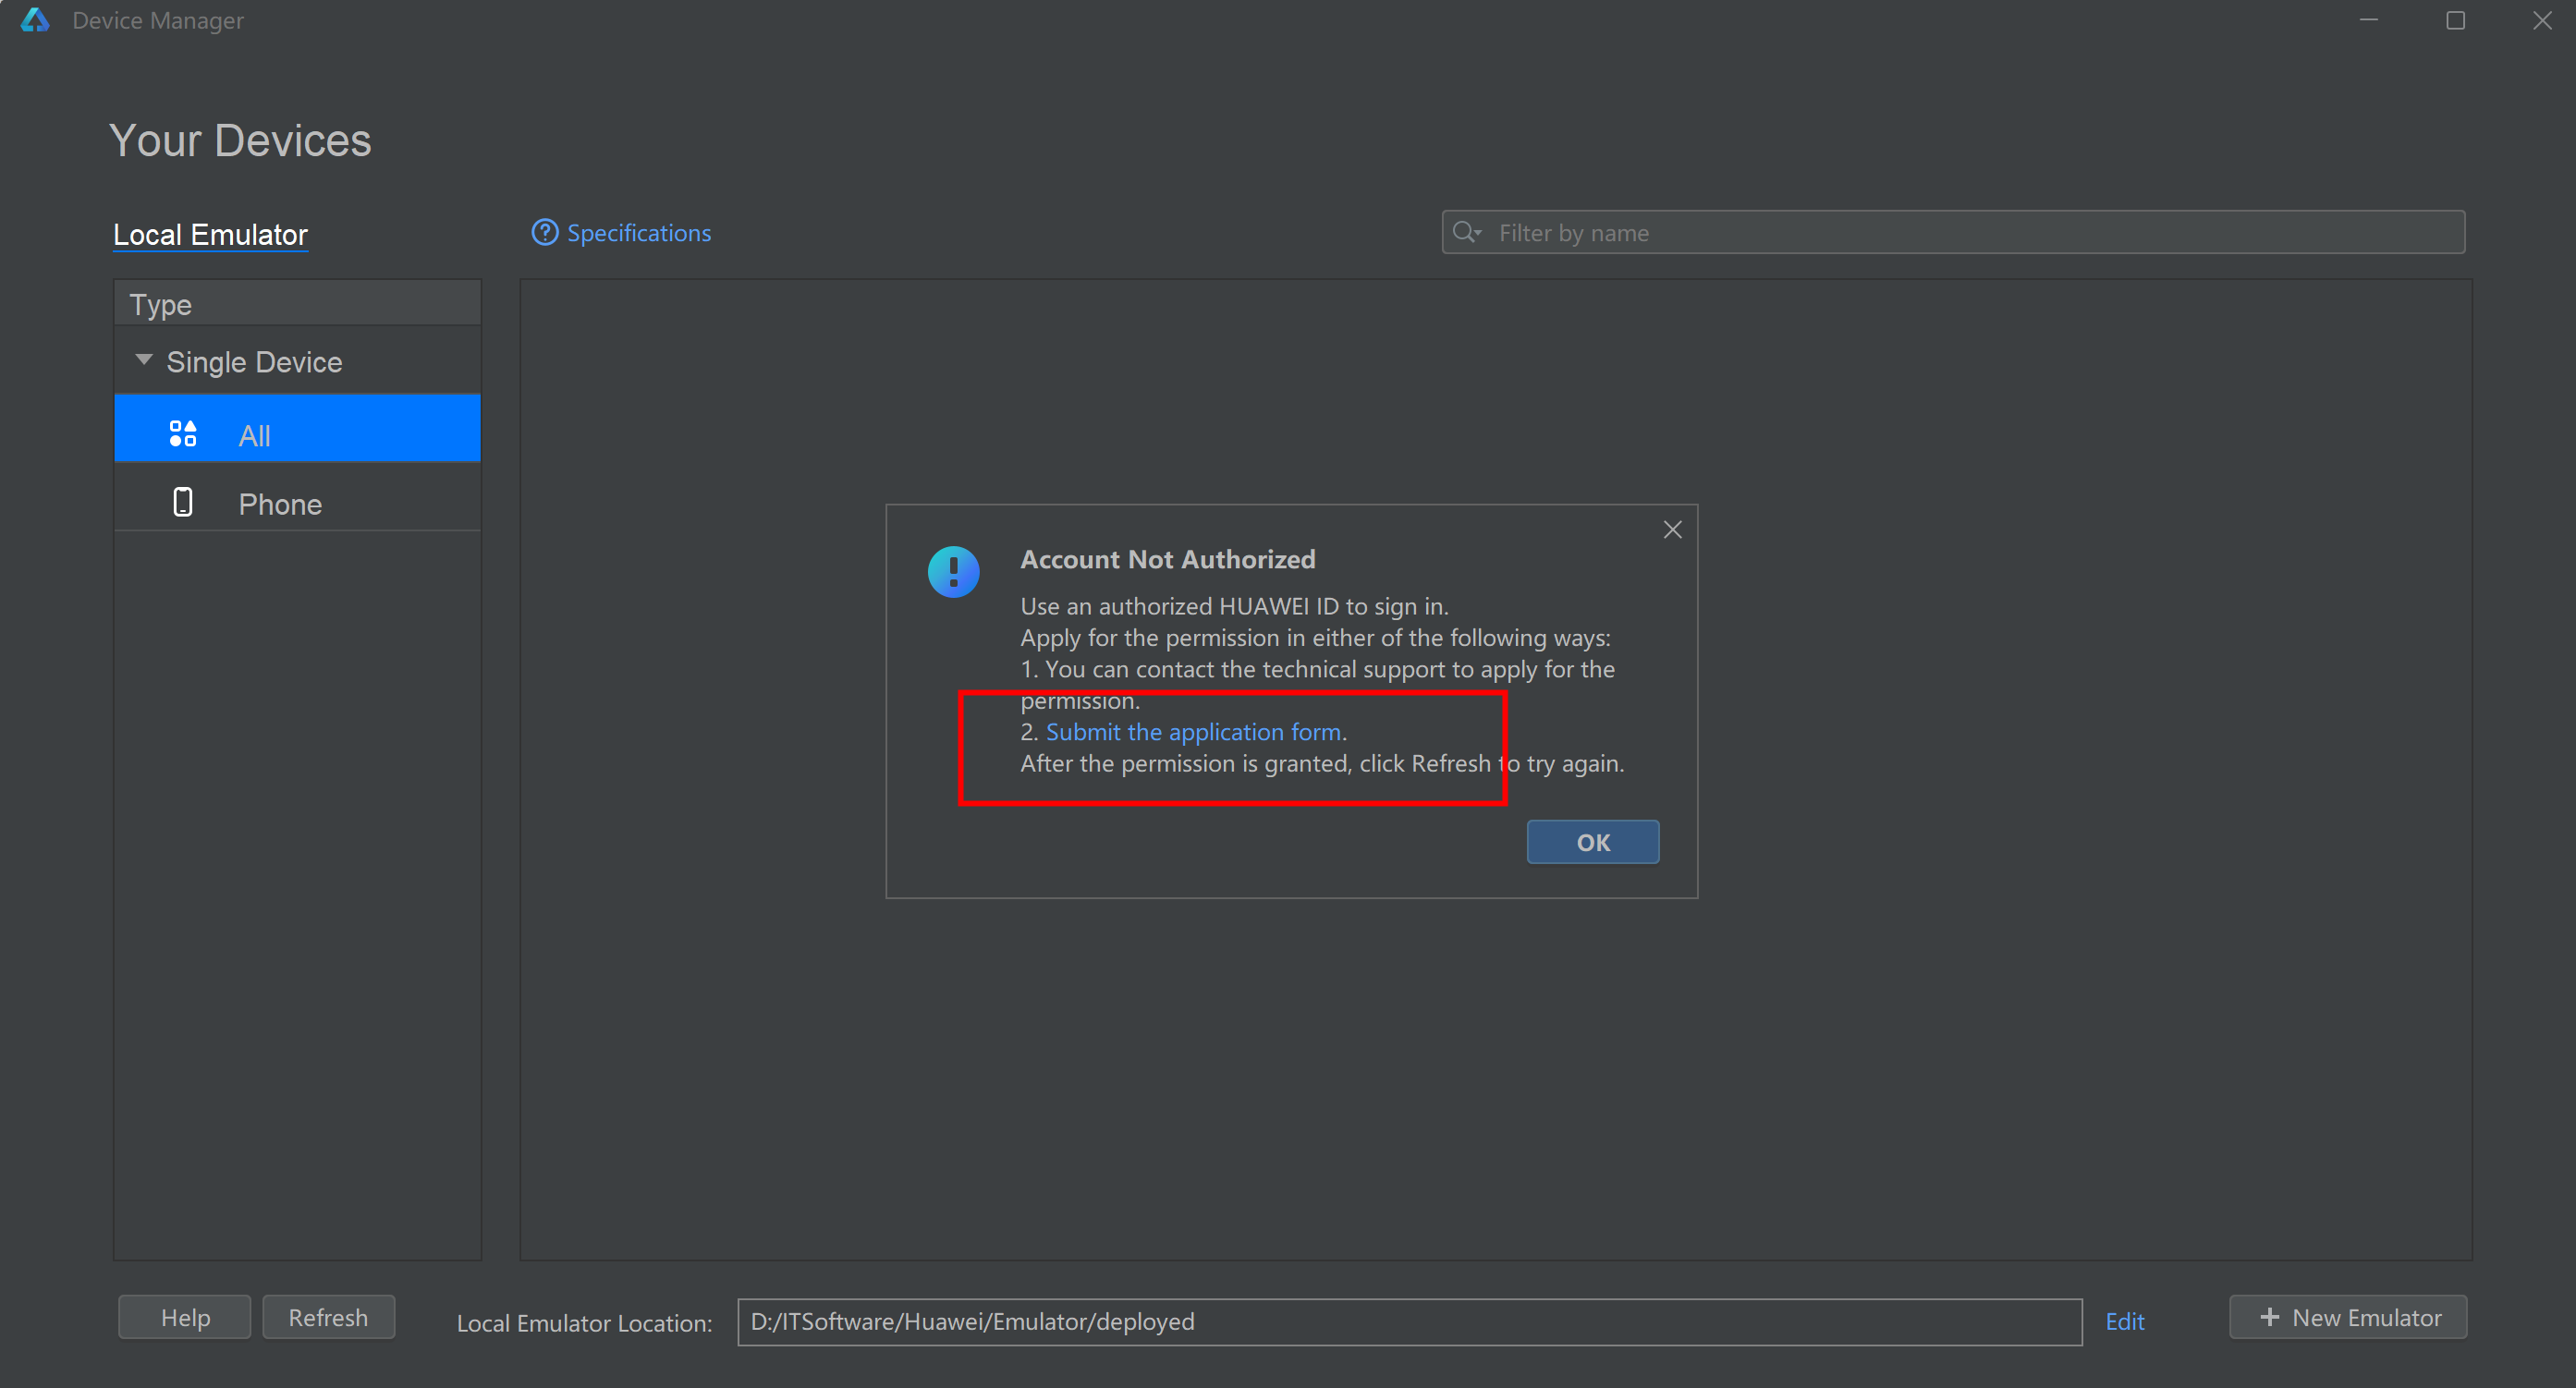
Task: Close the Account Not Authorized dialog
Action: click(x=1672, y=530)
